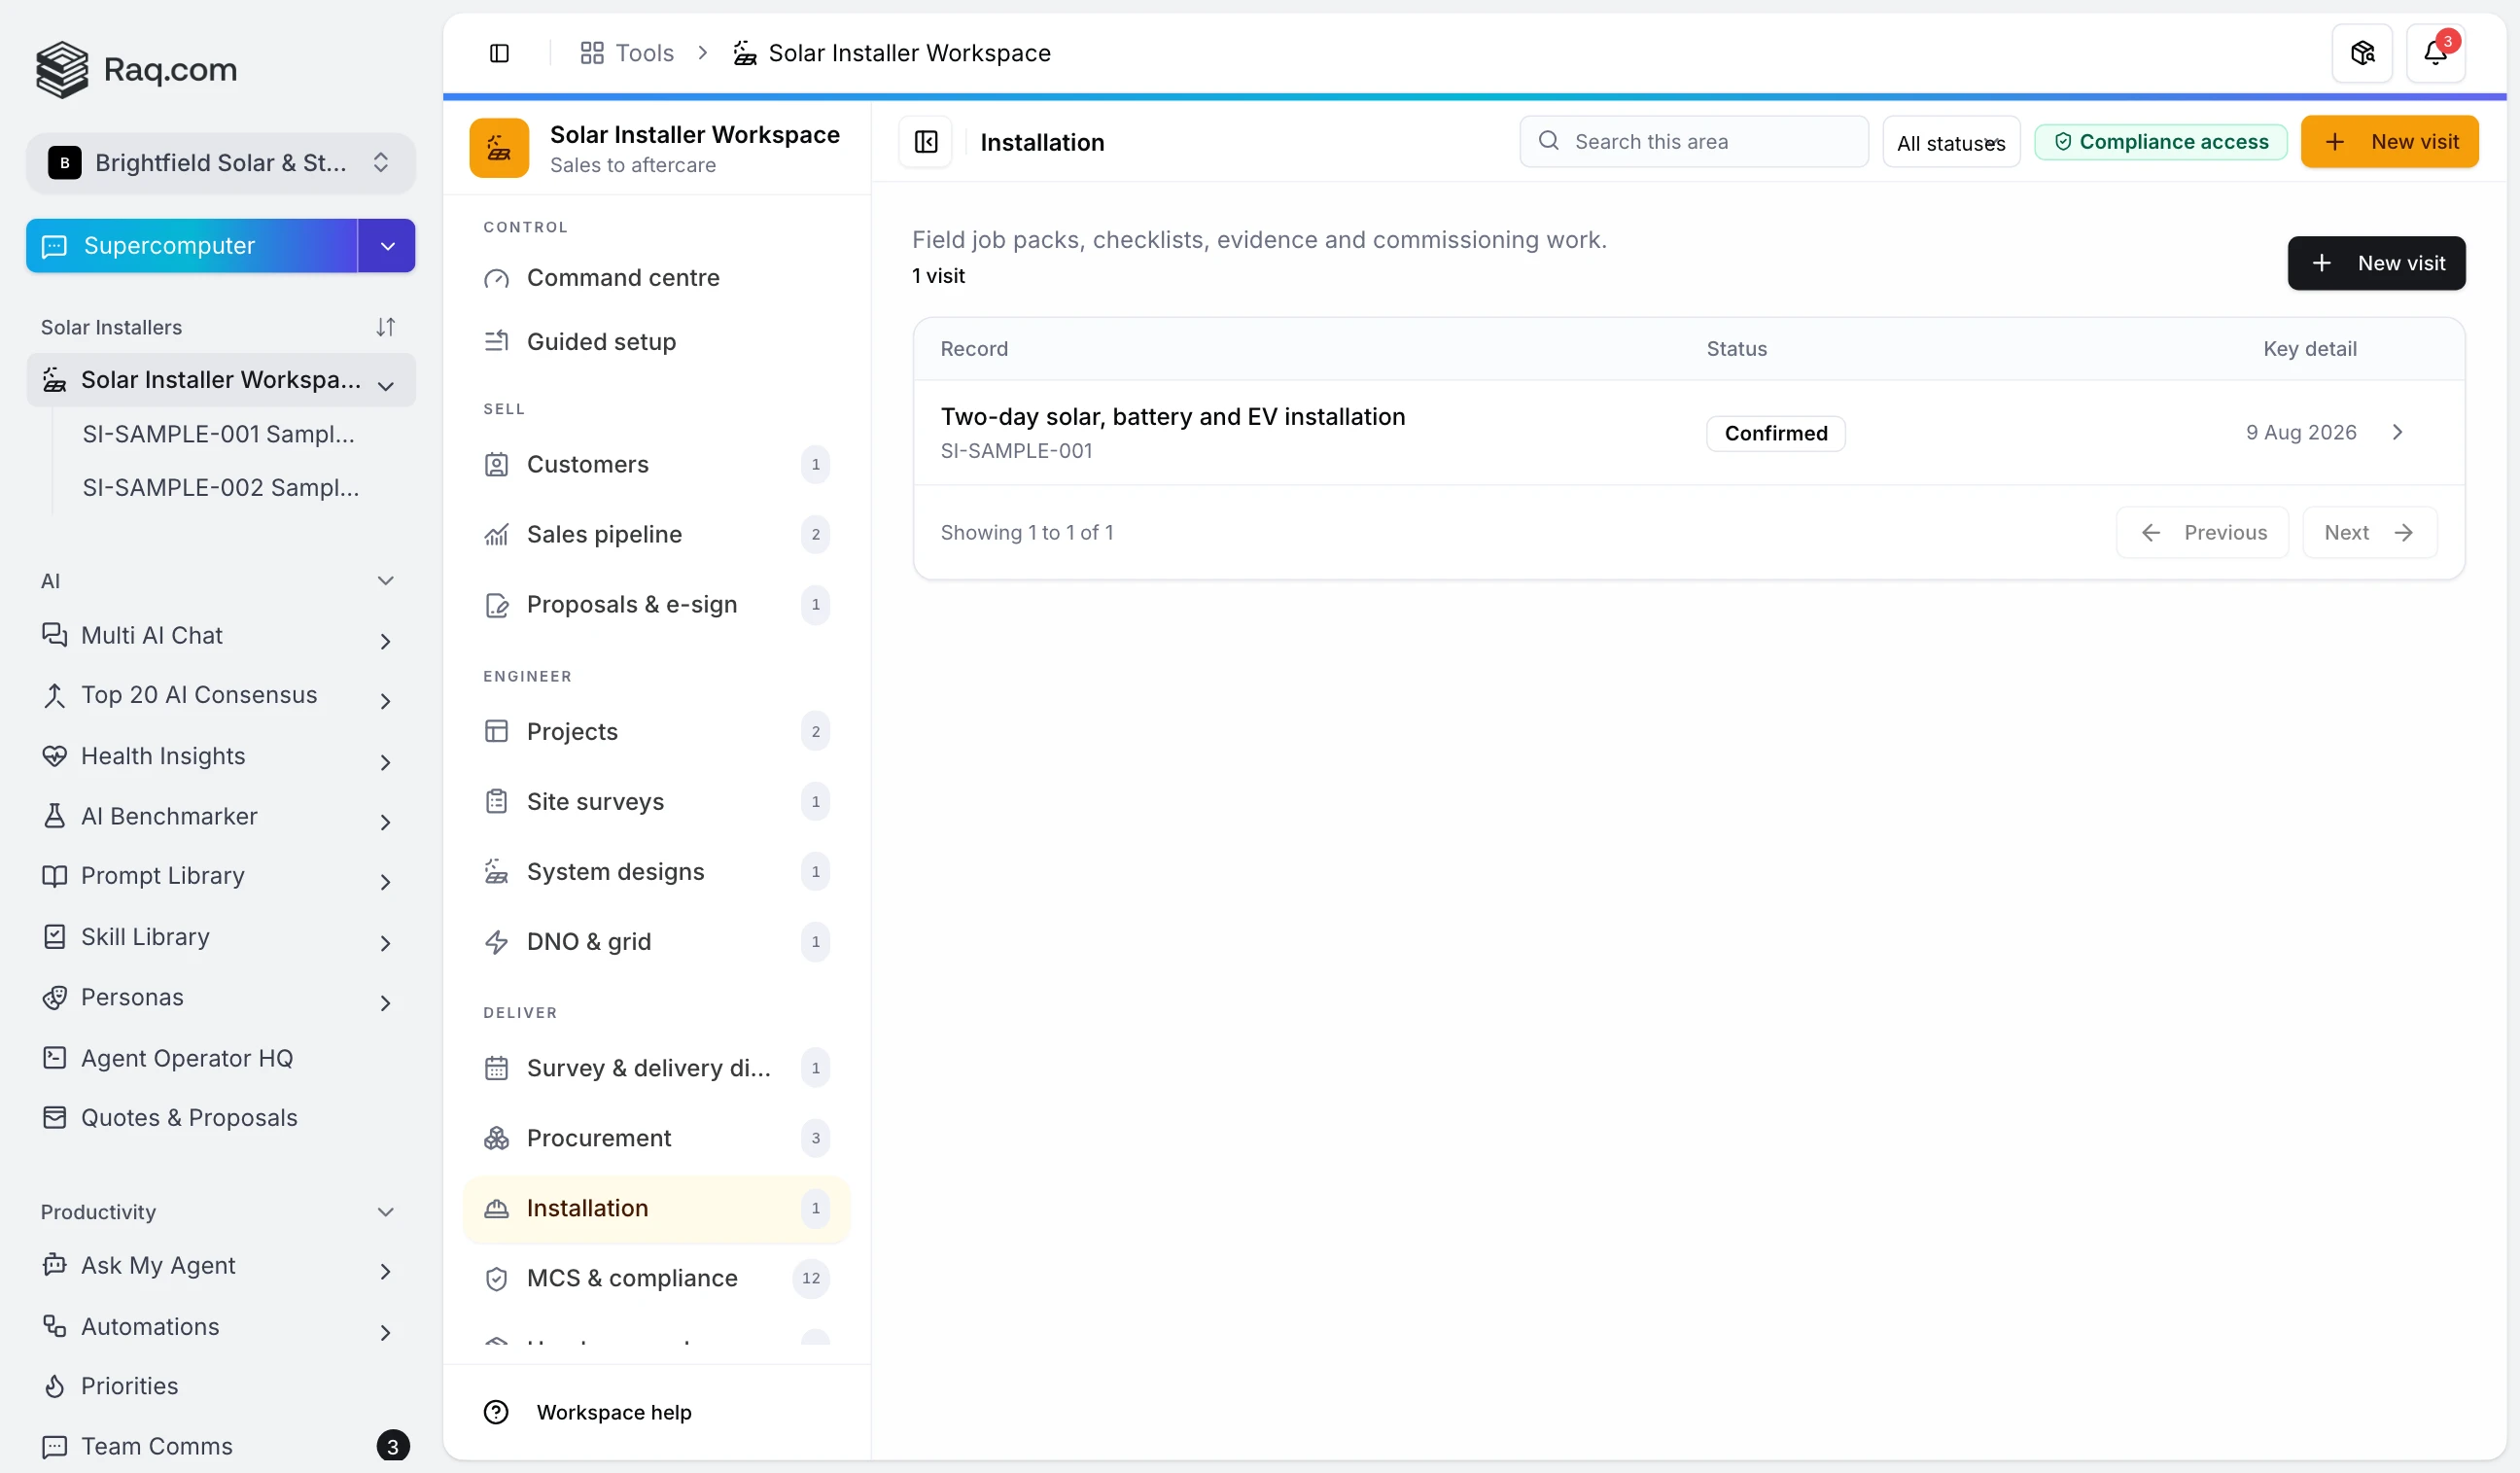The image size is (2520, 1473).
Task: Click the Next pagination button
Action: [x=2369, y=533]
